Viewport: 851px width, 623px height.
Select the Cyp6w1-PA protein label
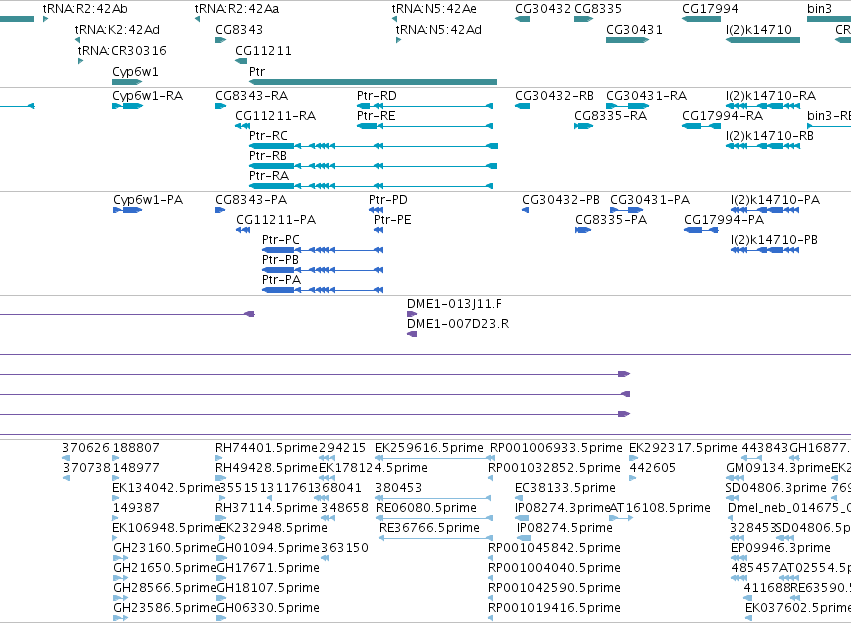(148, 200)
